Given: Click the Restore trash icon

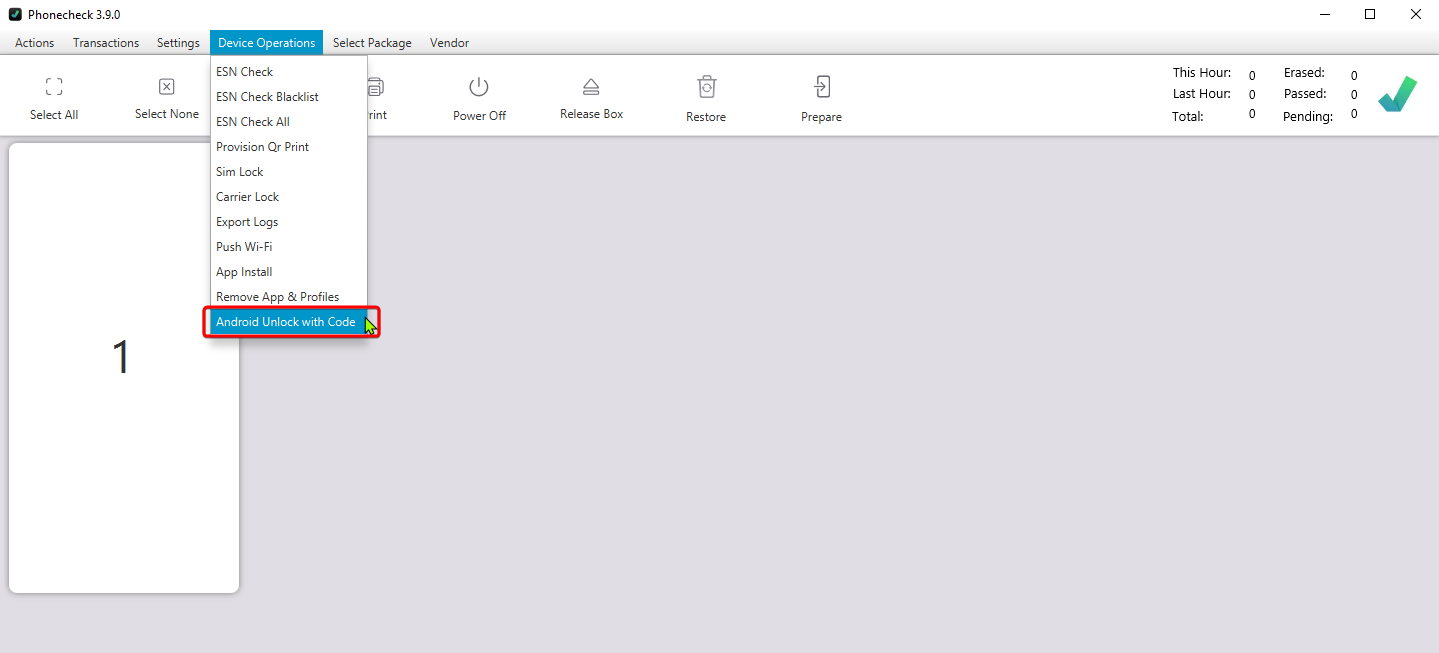Looking at the screenshot, I should pos(706,87).
